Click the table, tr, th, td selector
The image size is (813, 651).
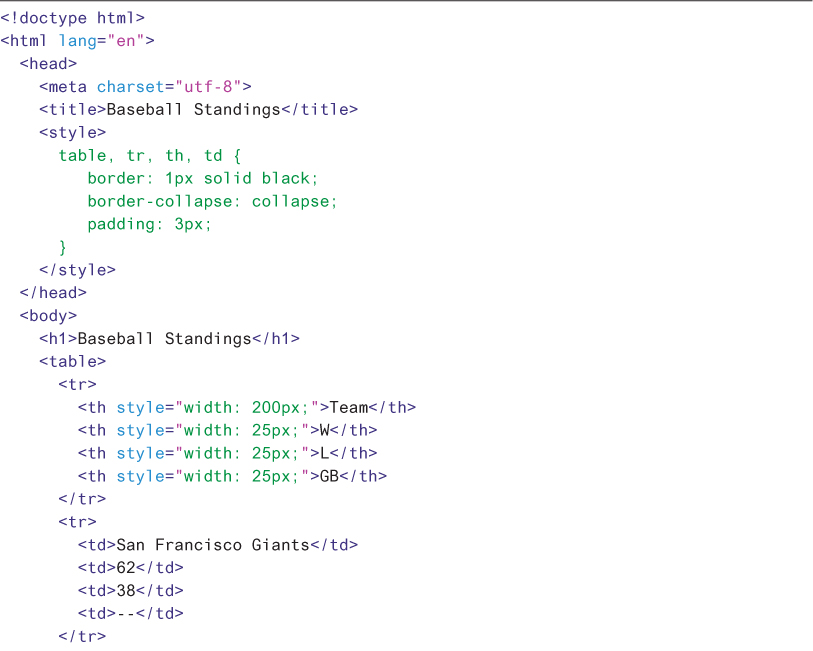click(150, 156)
